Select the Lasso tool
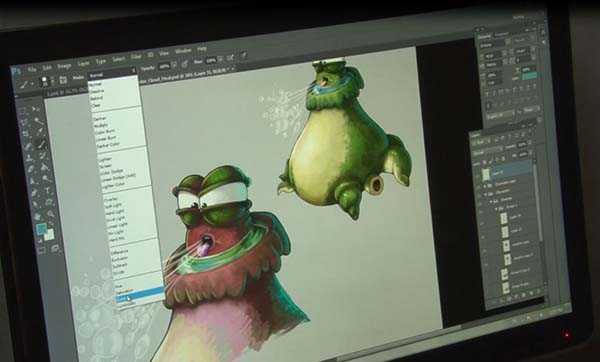Image resolution: width=600 pixels, height=362 pixels. (24, 122)
